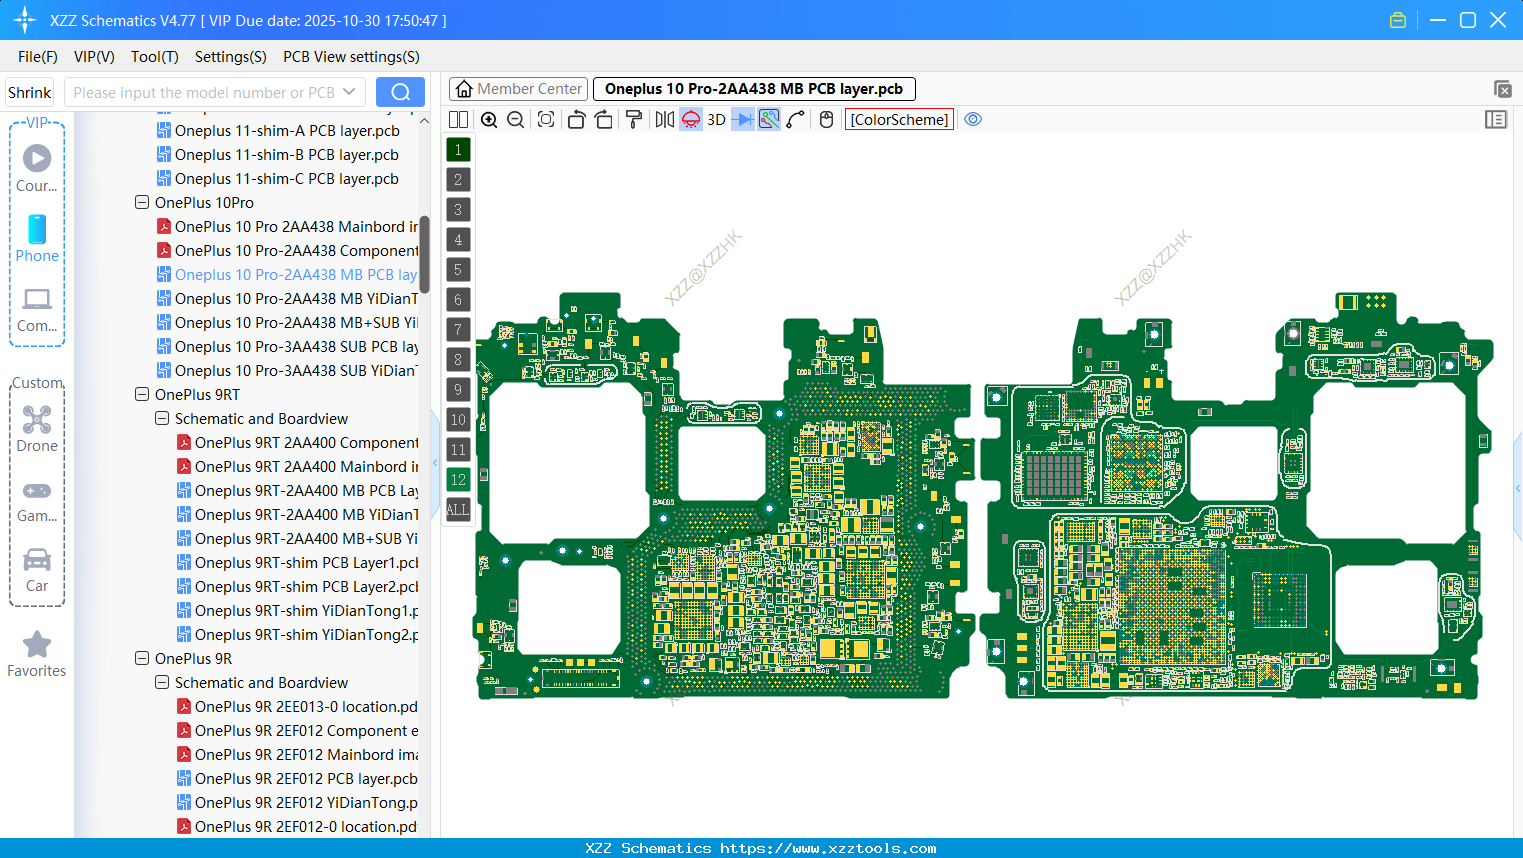The image size is (1523, 858).
Task: Select the zoom out tool
Action: 515,119
